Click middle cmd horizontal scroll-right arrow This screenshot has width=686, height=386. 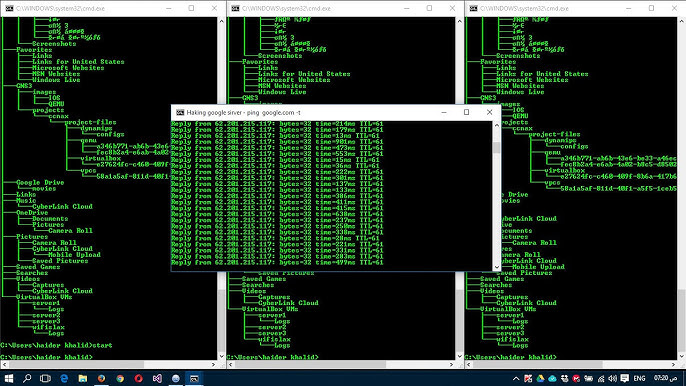coord(452,364)
